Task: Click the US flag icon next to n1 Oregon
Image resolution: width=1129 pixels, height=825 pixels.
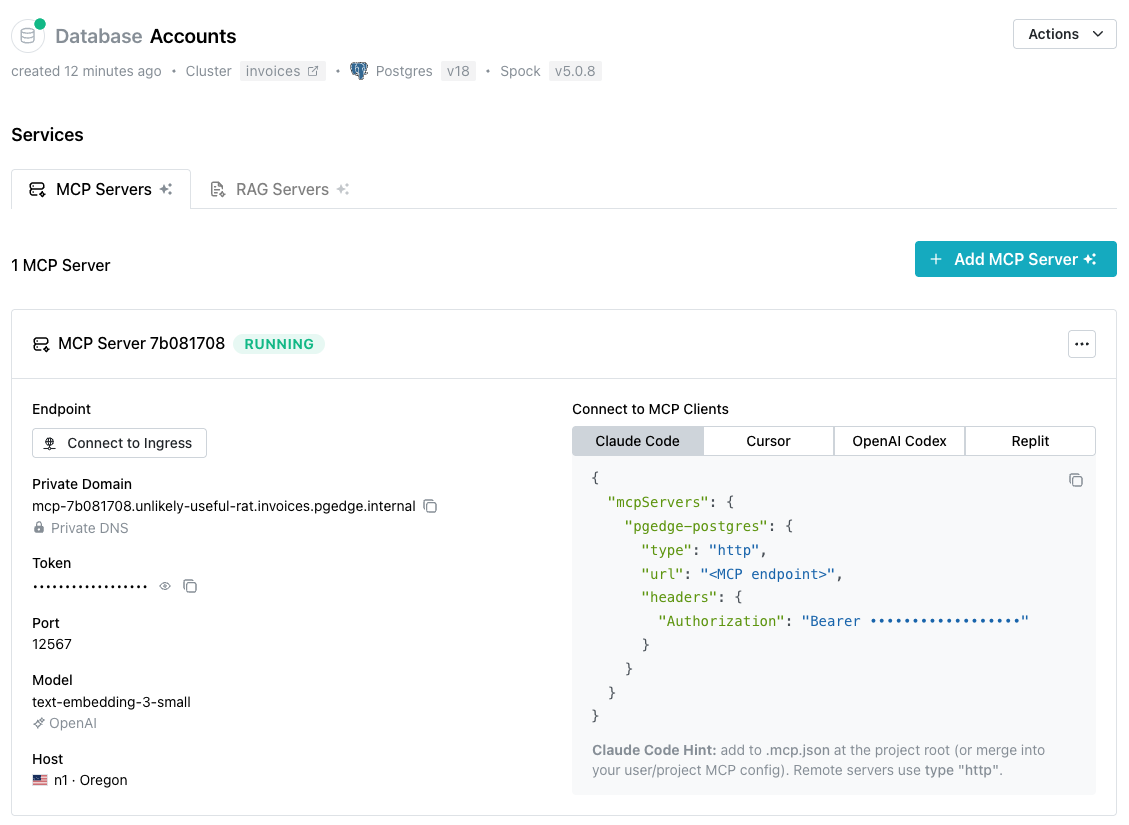Action: 40,780
